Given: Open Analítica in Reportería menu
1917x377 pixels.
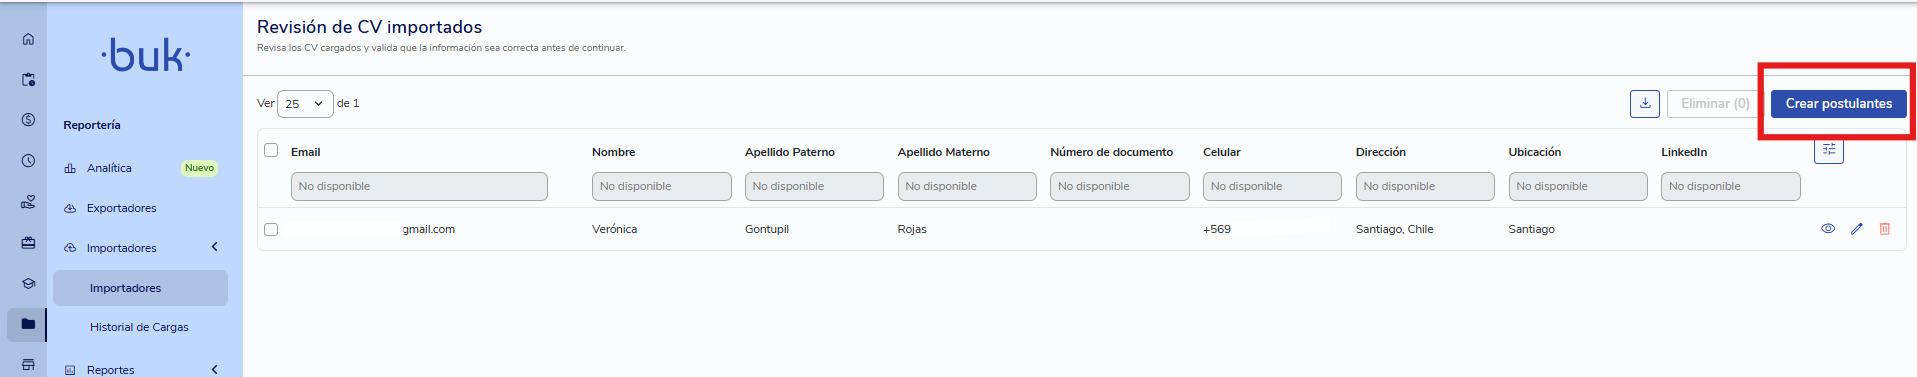Looking at the screenshot, I should click(x=109, y=168).
